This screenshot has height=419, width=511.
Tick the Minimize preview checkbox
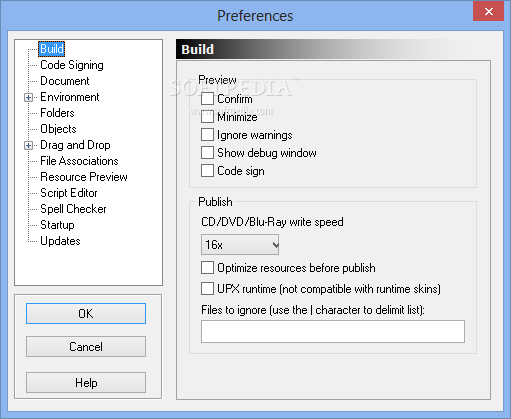click(207, 117)
